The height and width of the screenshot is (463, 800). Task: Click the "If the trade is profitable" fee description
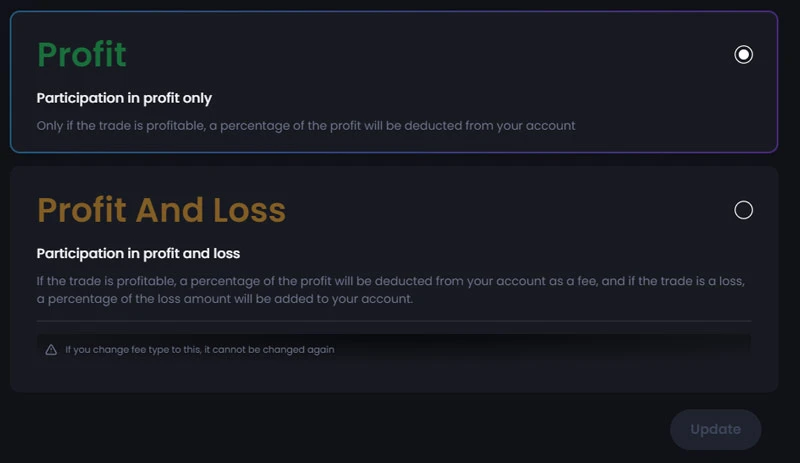(390, 281)
